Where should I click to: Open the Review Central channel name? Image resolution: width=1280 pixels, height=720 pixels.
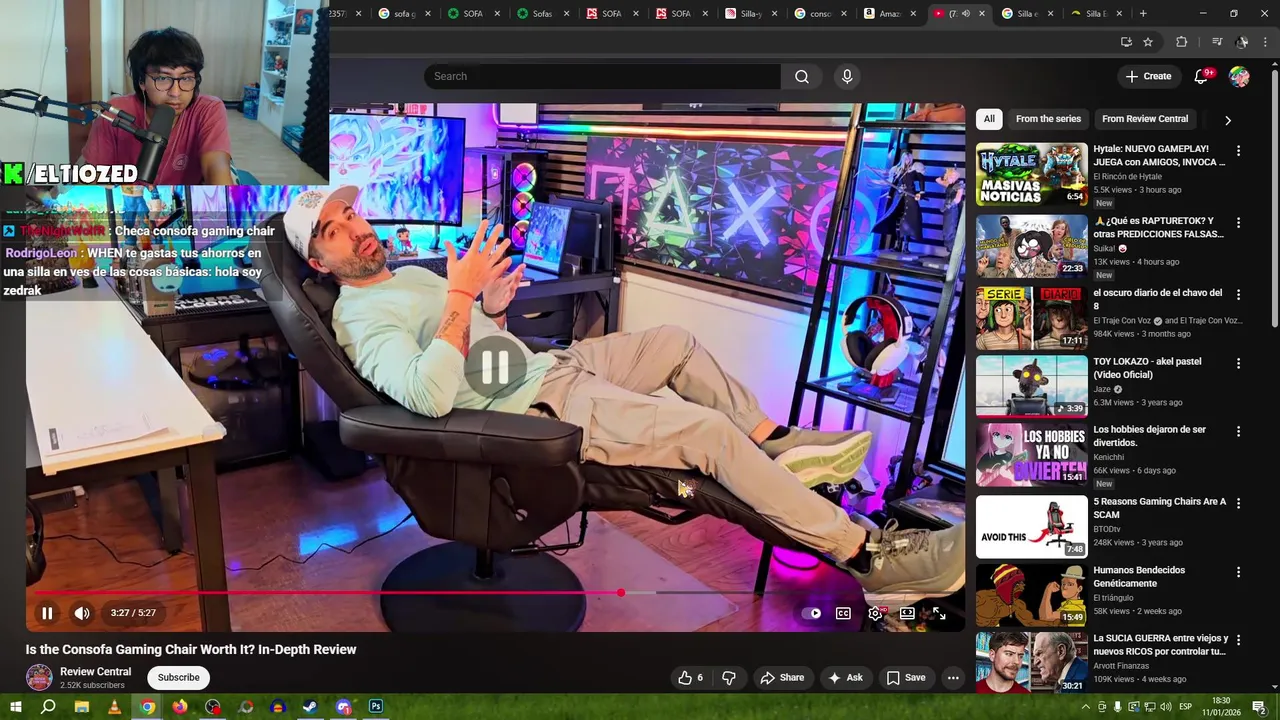pyautogui.click(x=95, y=672)
